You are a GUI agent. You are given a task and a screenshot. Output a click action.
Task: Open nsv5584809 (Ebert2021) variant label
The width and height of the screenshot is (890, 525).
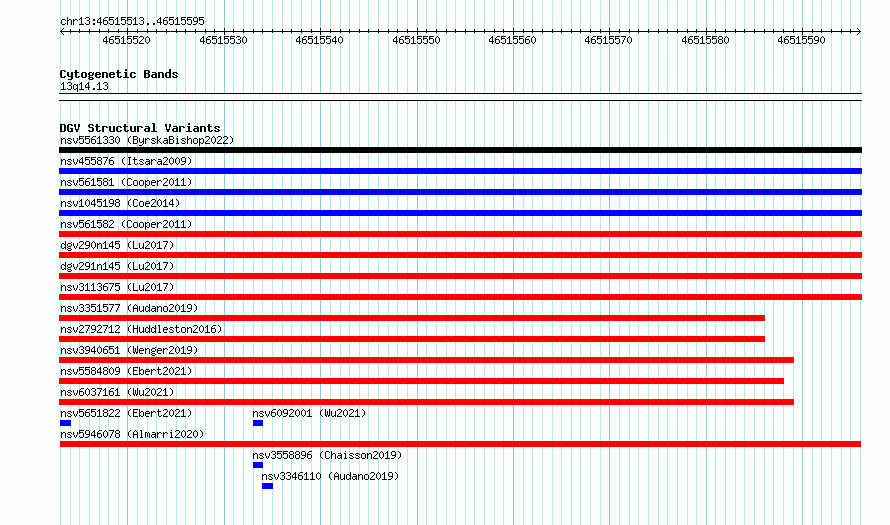(x=126, y=371)
